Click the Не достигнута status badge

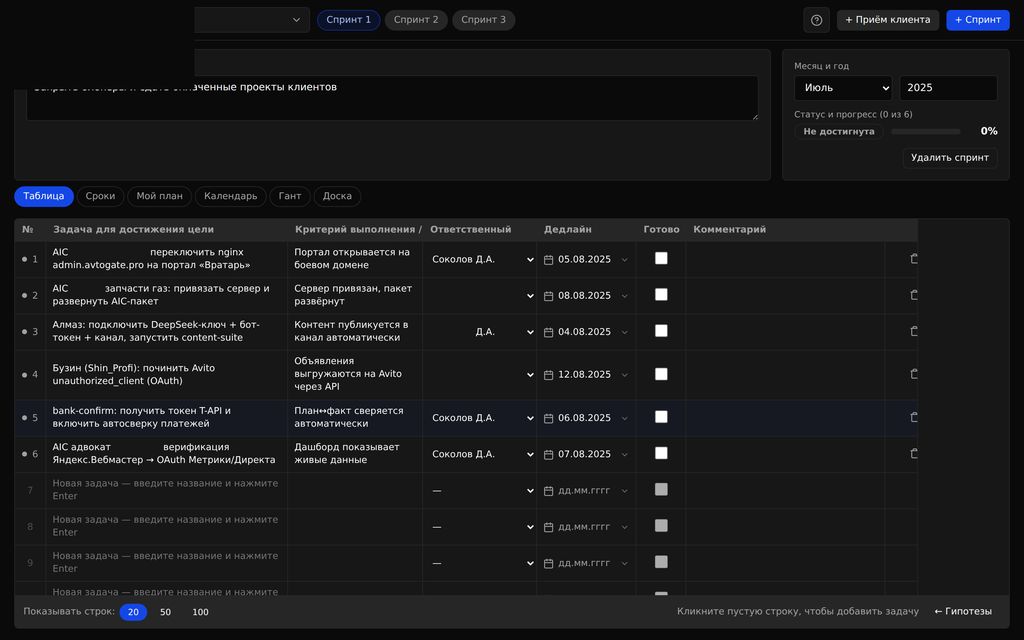click(839, 131)
